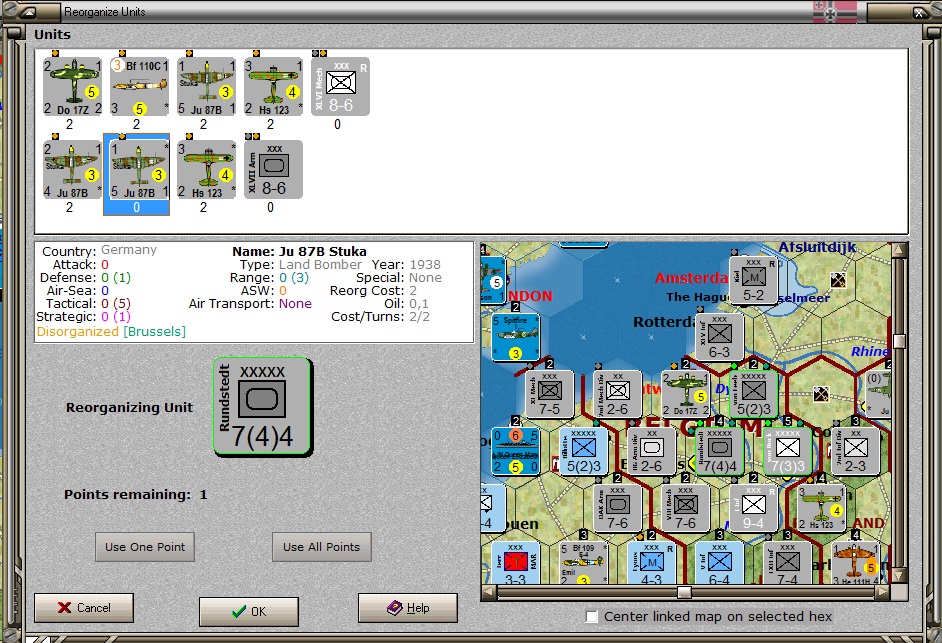Click the von Bock 7(3)3 HQ counter

788,451
